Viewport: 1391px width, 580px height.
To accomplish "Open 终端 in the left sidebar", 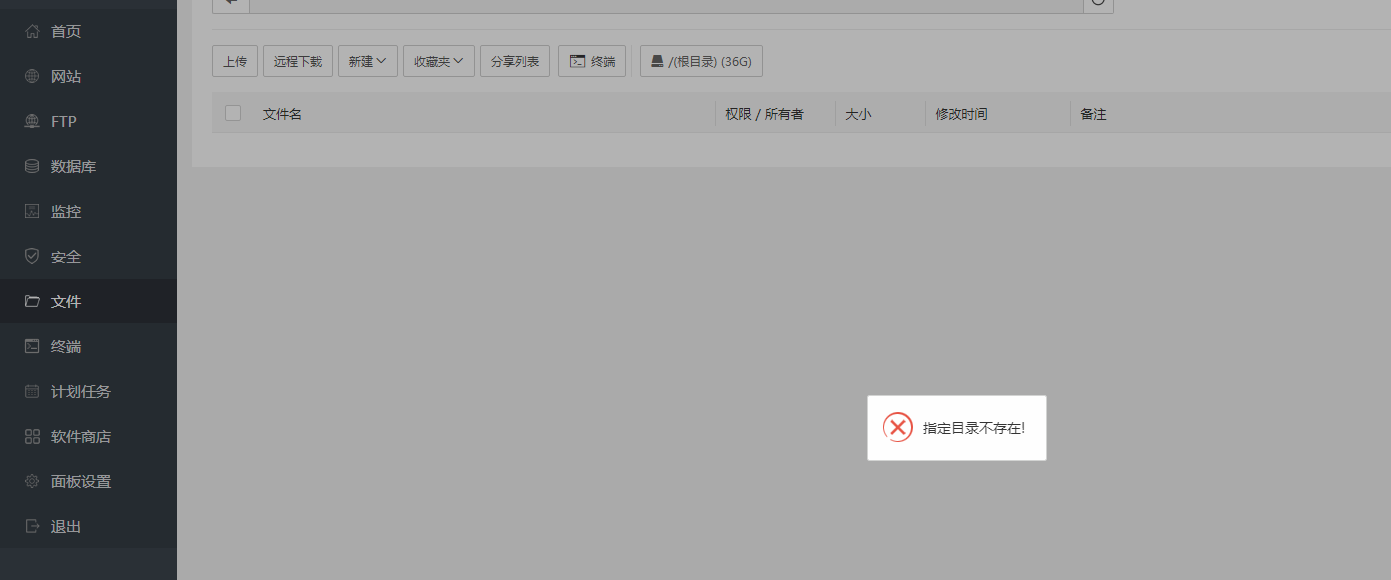I will [88, 346].
